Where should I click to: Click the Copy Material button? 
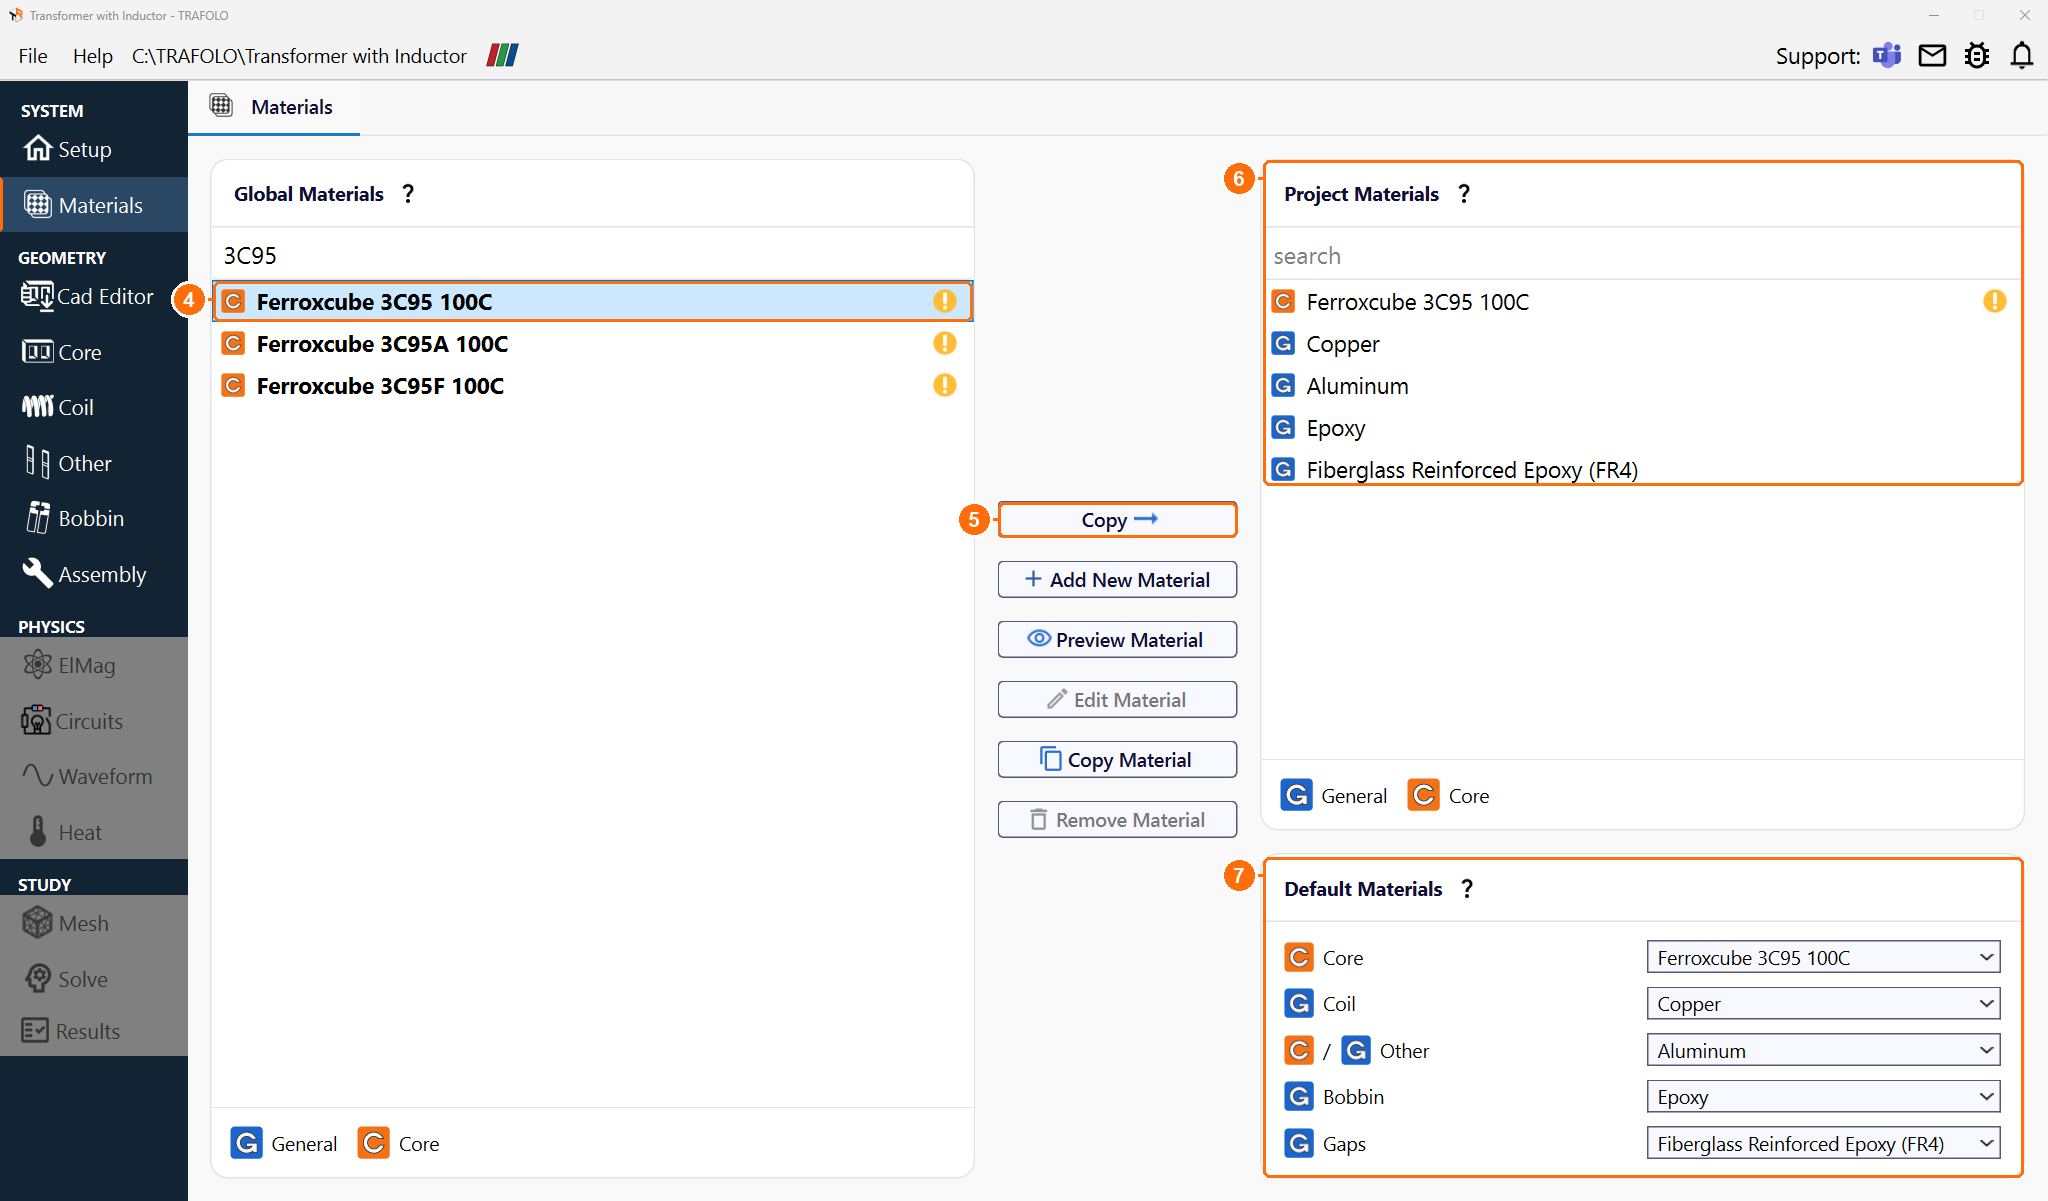click(1117, 759)
